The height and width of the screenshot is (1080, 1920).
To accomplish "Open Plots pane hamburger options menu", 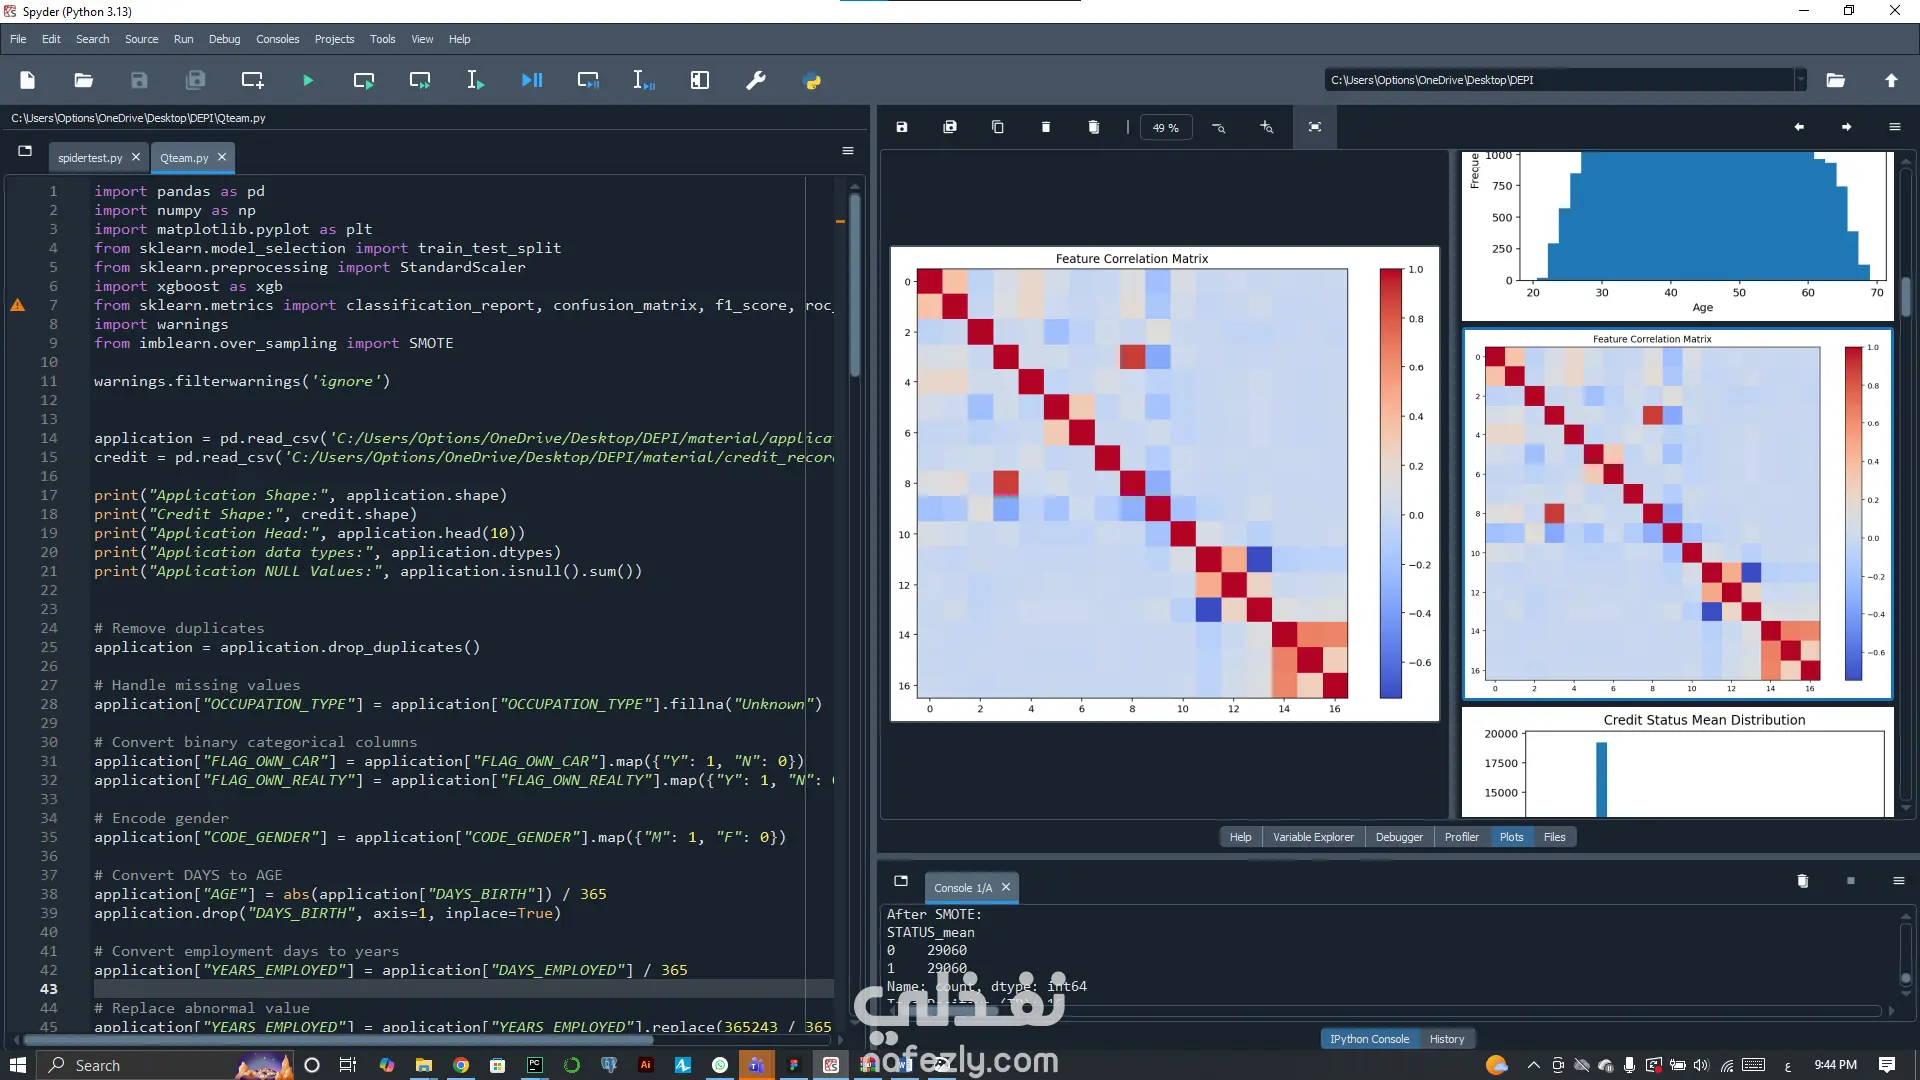I will (x=1894, y=127).
